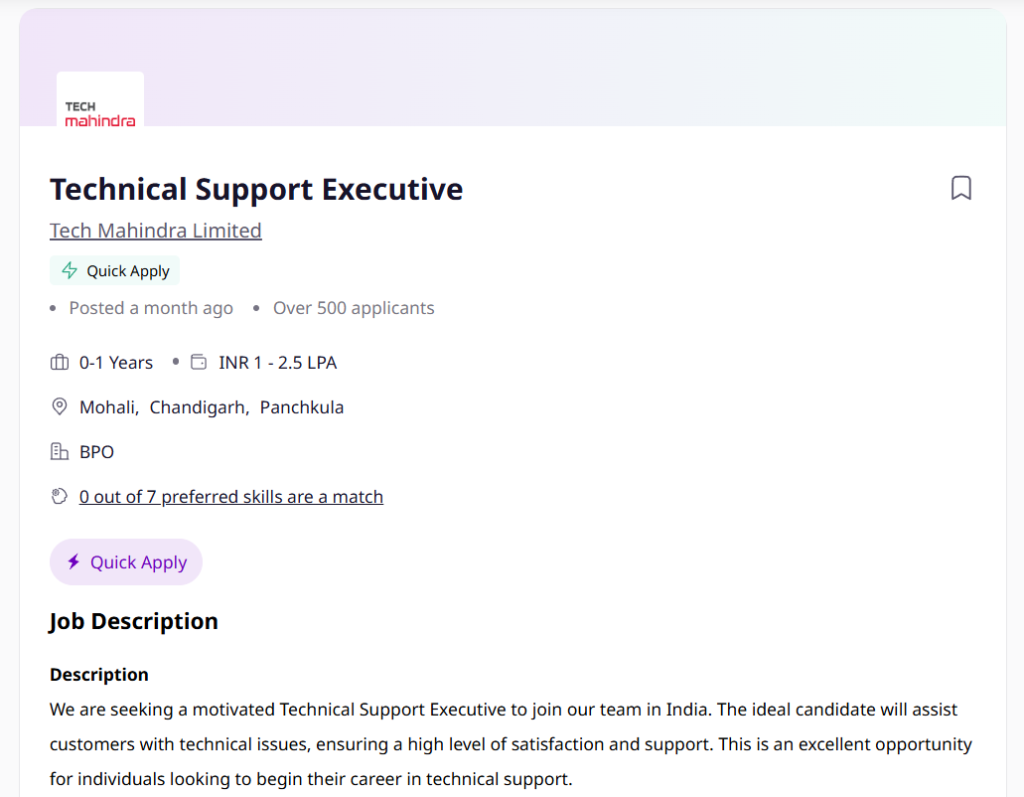Click the Tech Mahindra logo thumbnail
The width and height of the screenshot is (1024, 797).
[x=100, y=99]
